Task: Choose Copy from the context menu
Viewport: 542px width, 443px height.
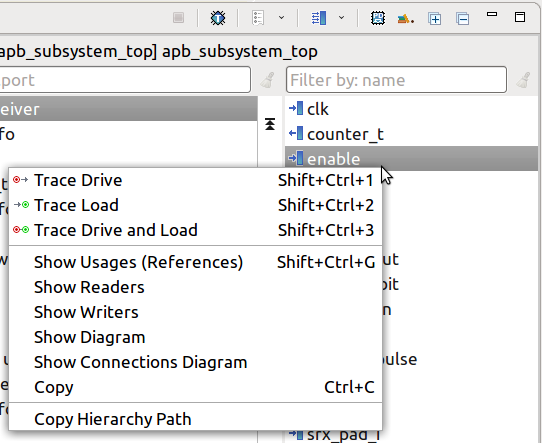Action: pos(195,387)
